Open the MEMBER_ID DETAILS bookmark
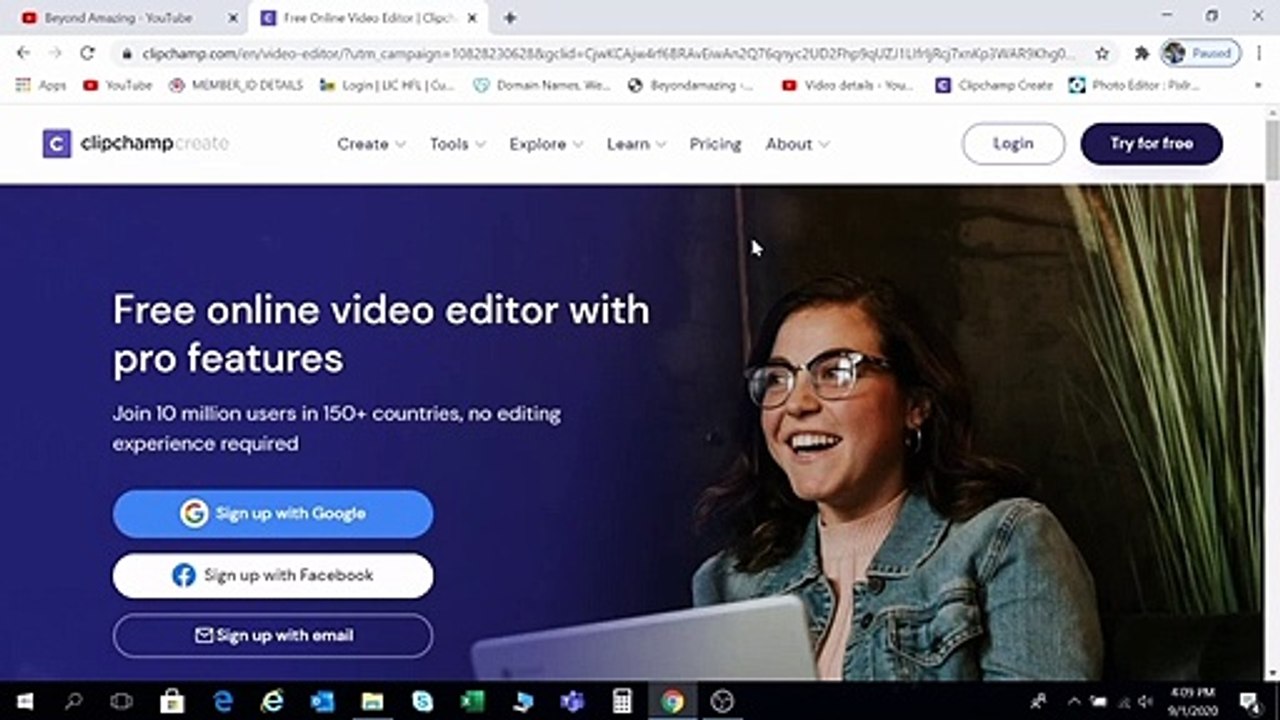The width and height of the screenshot is (1280, 720). tap(236, 85)
